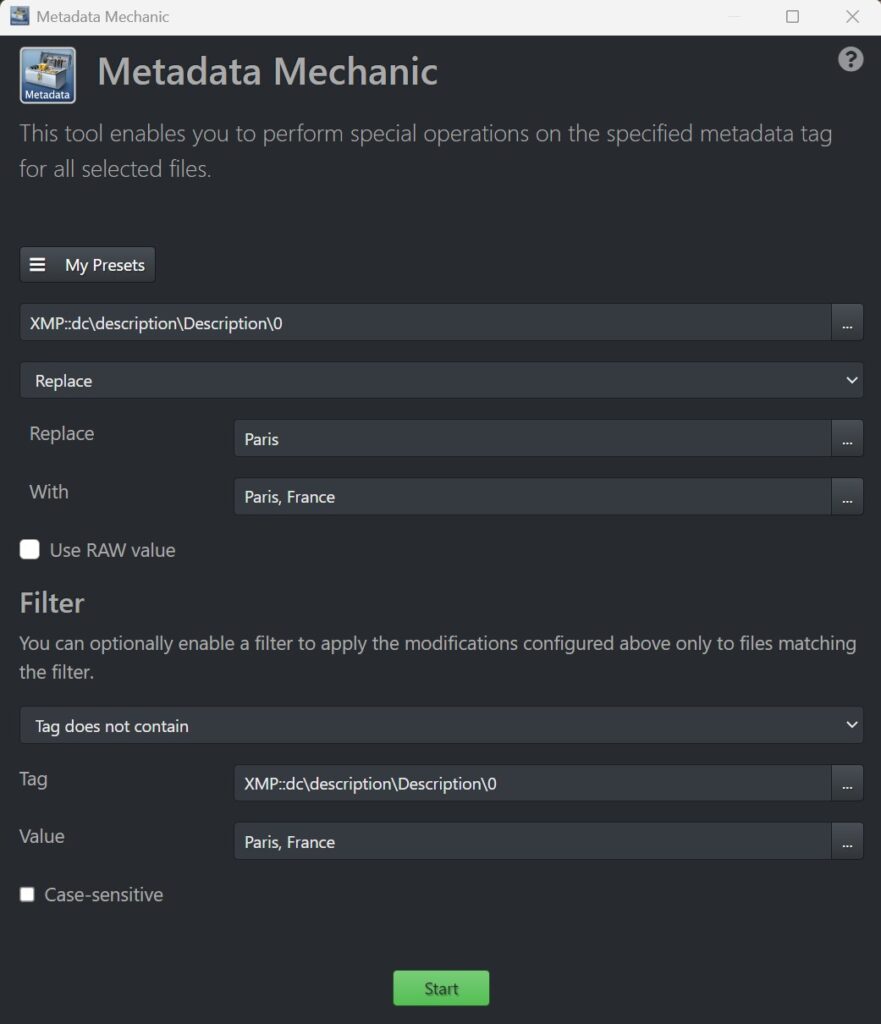Enable the Use RAW value checkbox
The image size is (881, 1024).
point(29,549)
